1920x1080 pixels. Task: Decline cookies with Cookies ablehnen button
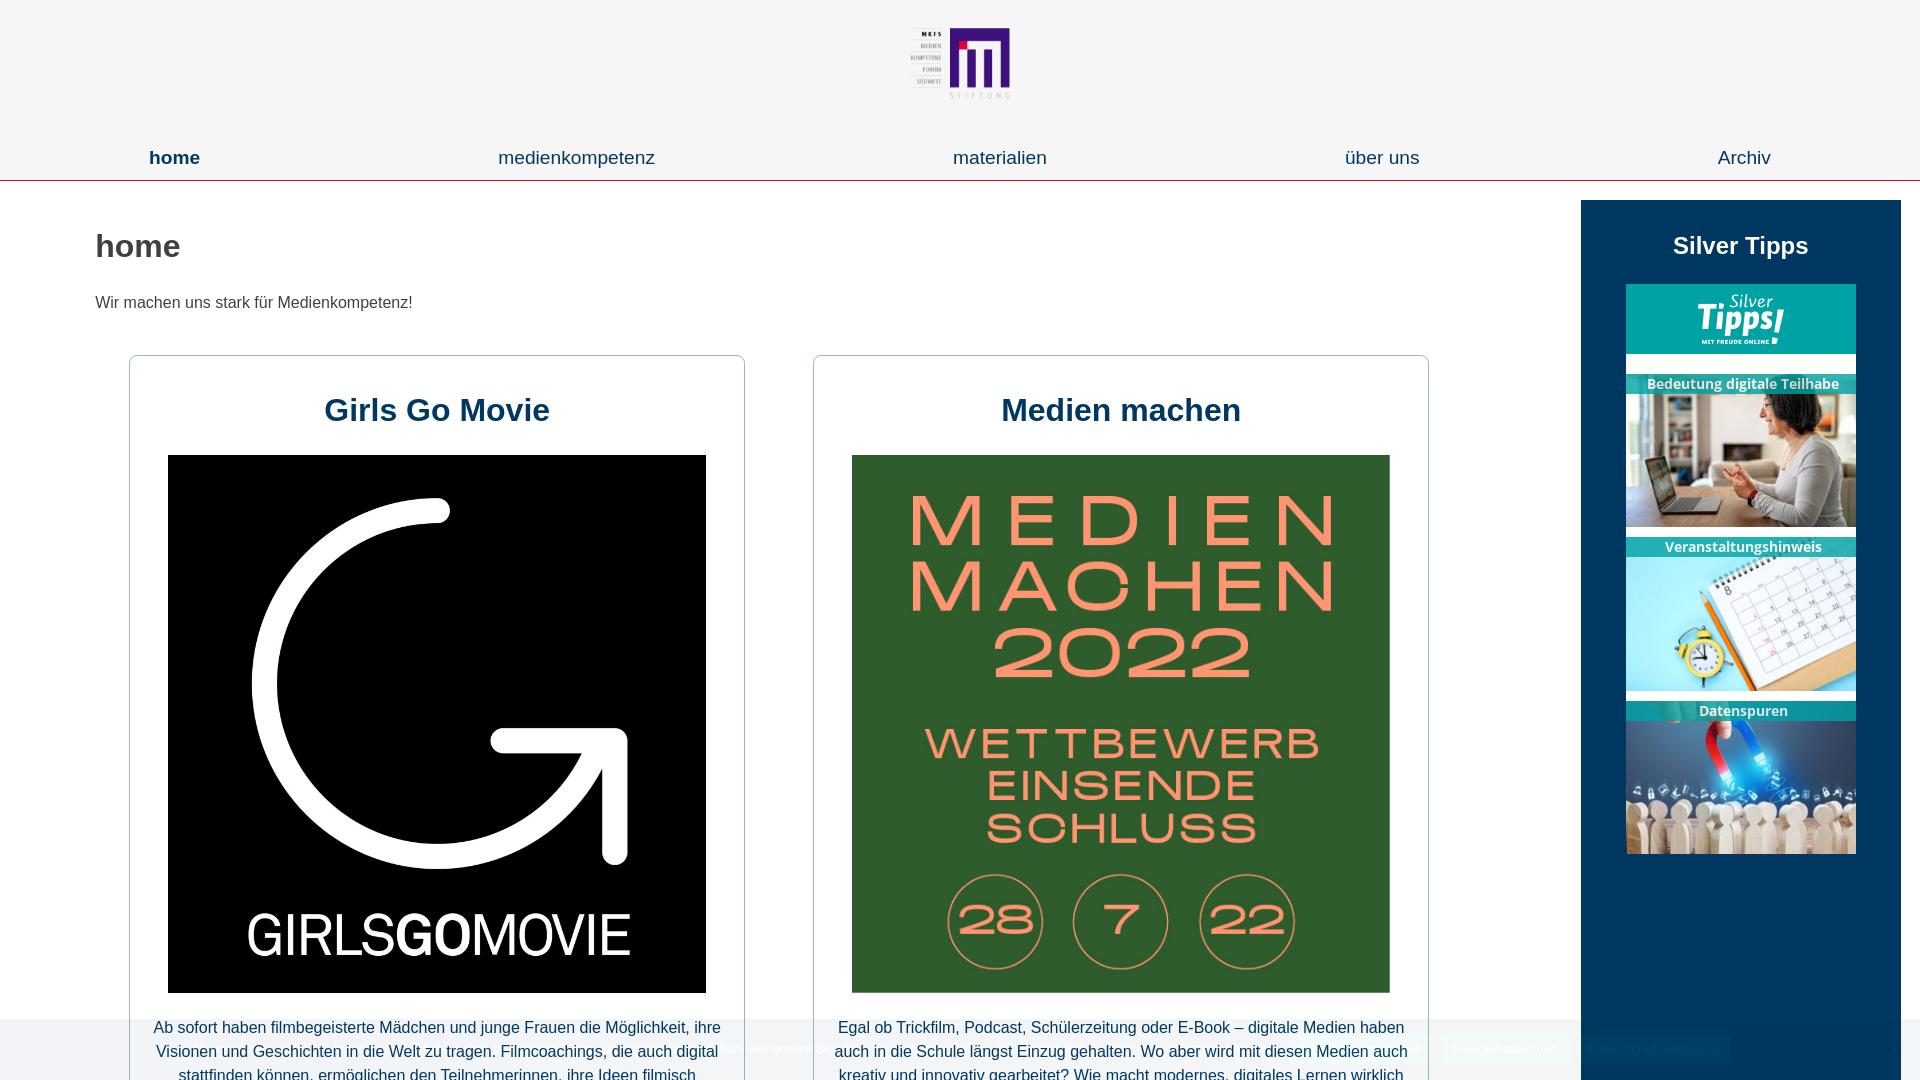click(x=1504, y=1049)
